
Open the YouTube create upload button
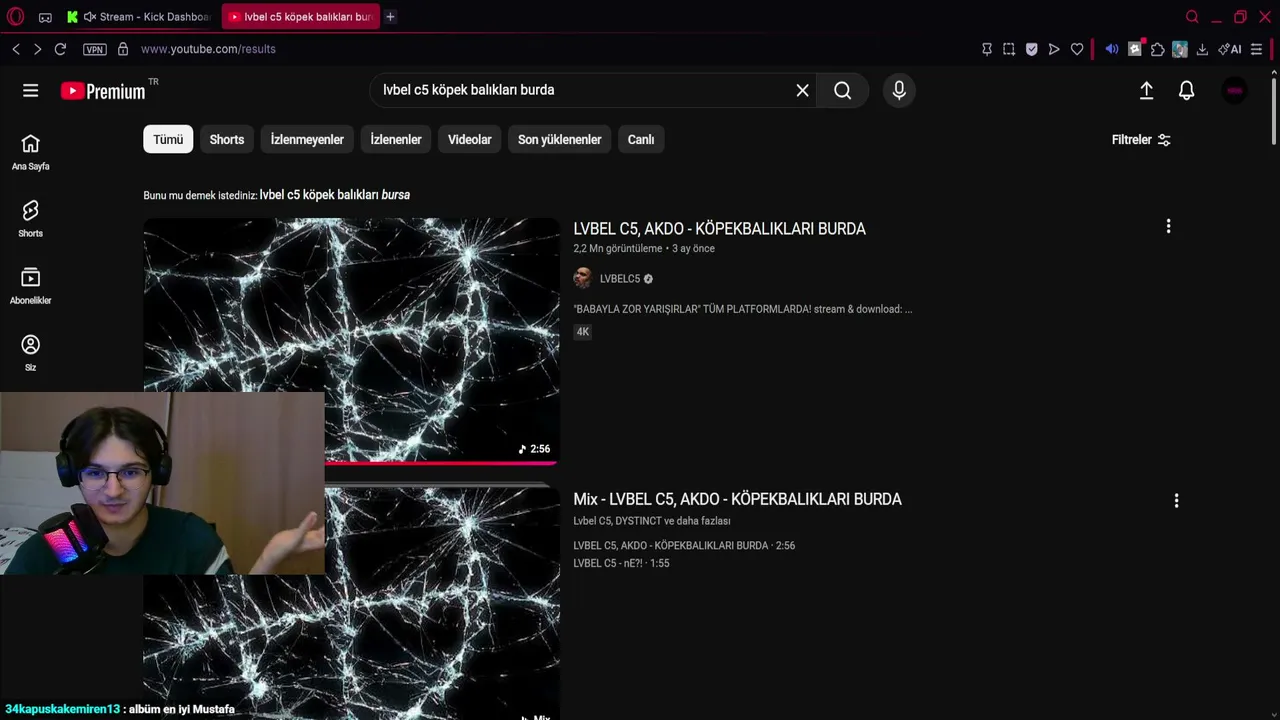click(1147, 90)
